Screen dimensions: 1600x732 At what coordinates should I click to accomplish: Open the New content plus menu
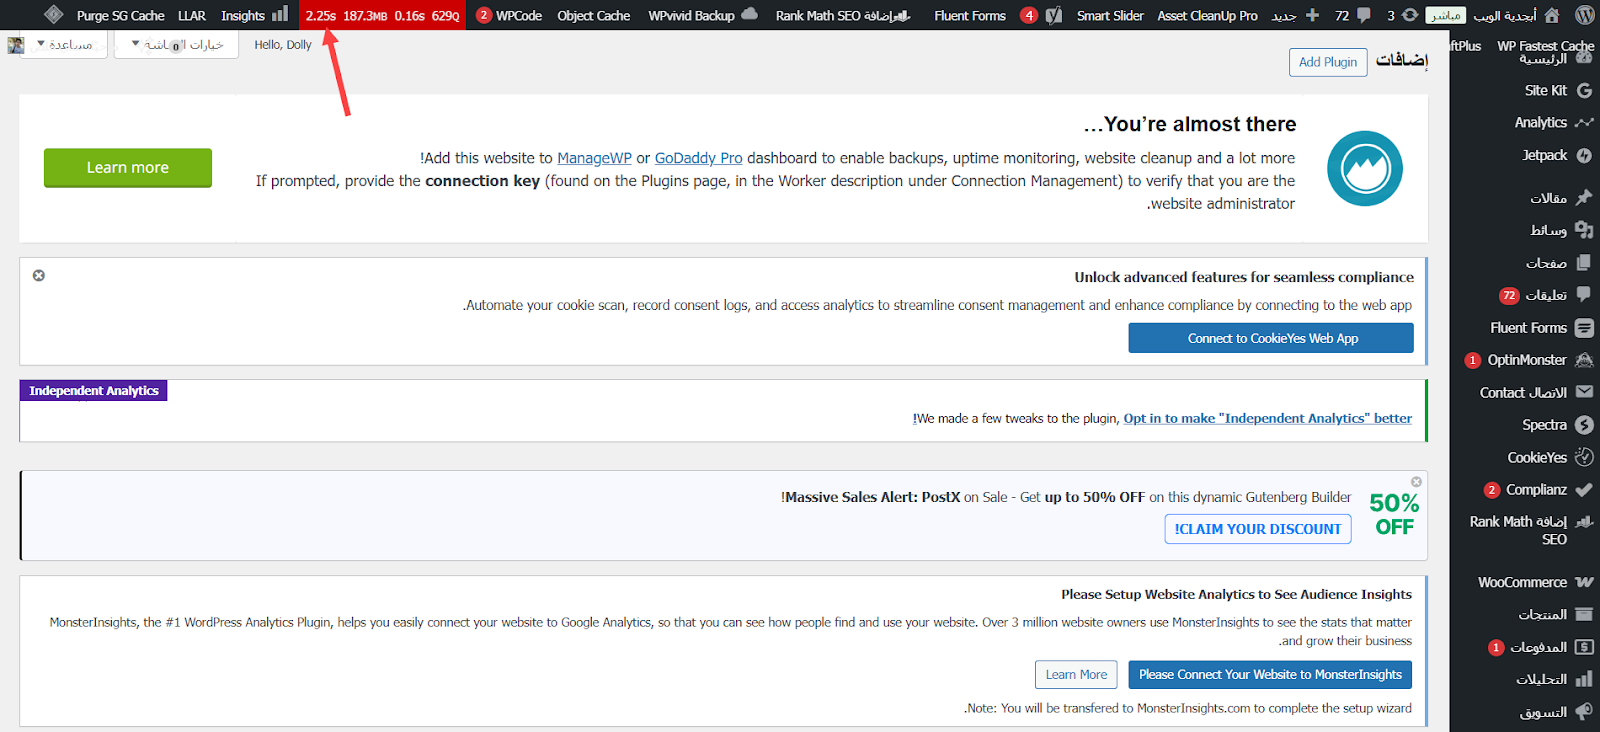pos(1297,15)
